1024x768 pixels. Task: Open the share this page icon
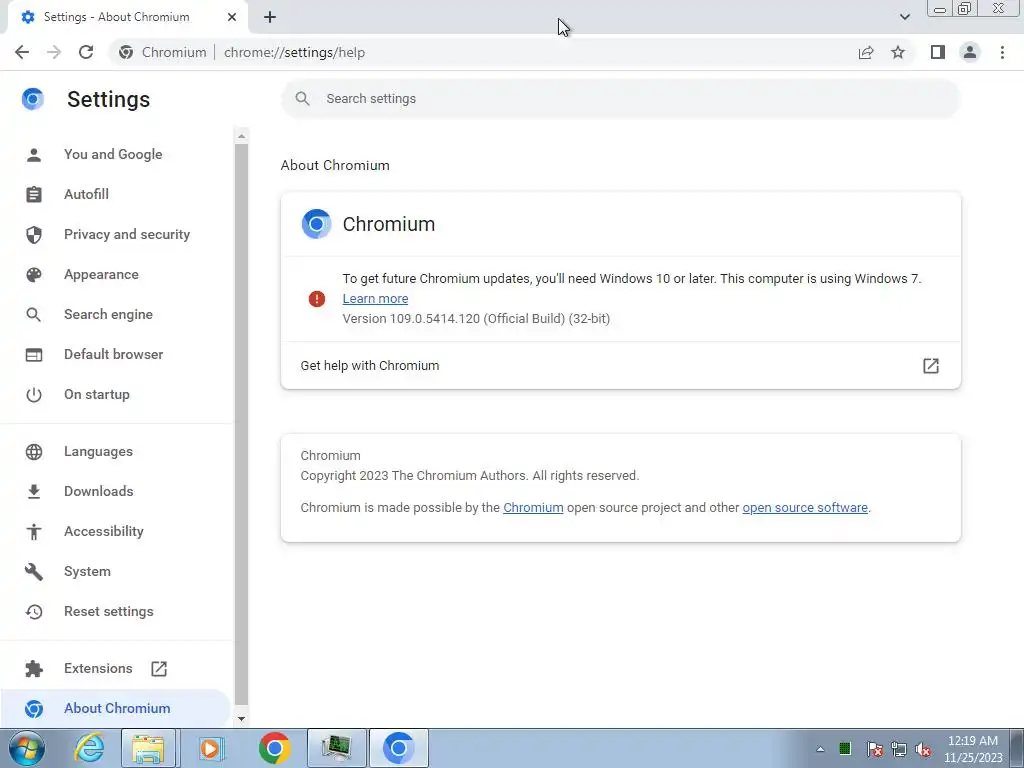click(x=866, y=52)
